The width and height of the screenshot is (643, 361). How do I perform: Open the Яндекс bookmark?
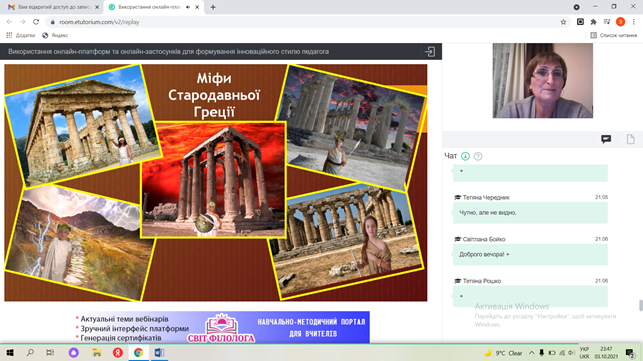pyautogui.click(x=55, y=35)
